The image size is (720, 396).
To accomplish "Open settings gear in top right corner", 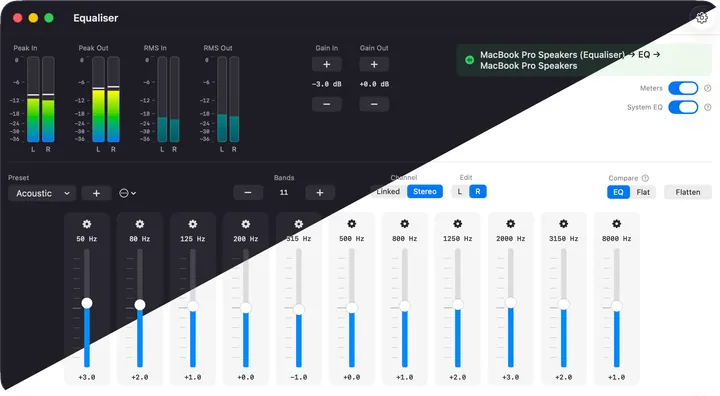I will point(702,18).
